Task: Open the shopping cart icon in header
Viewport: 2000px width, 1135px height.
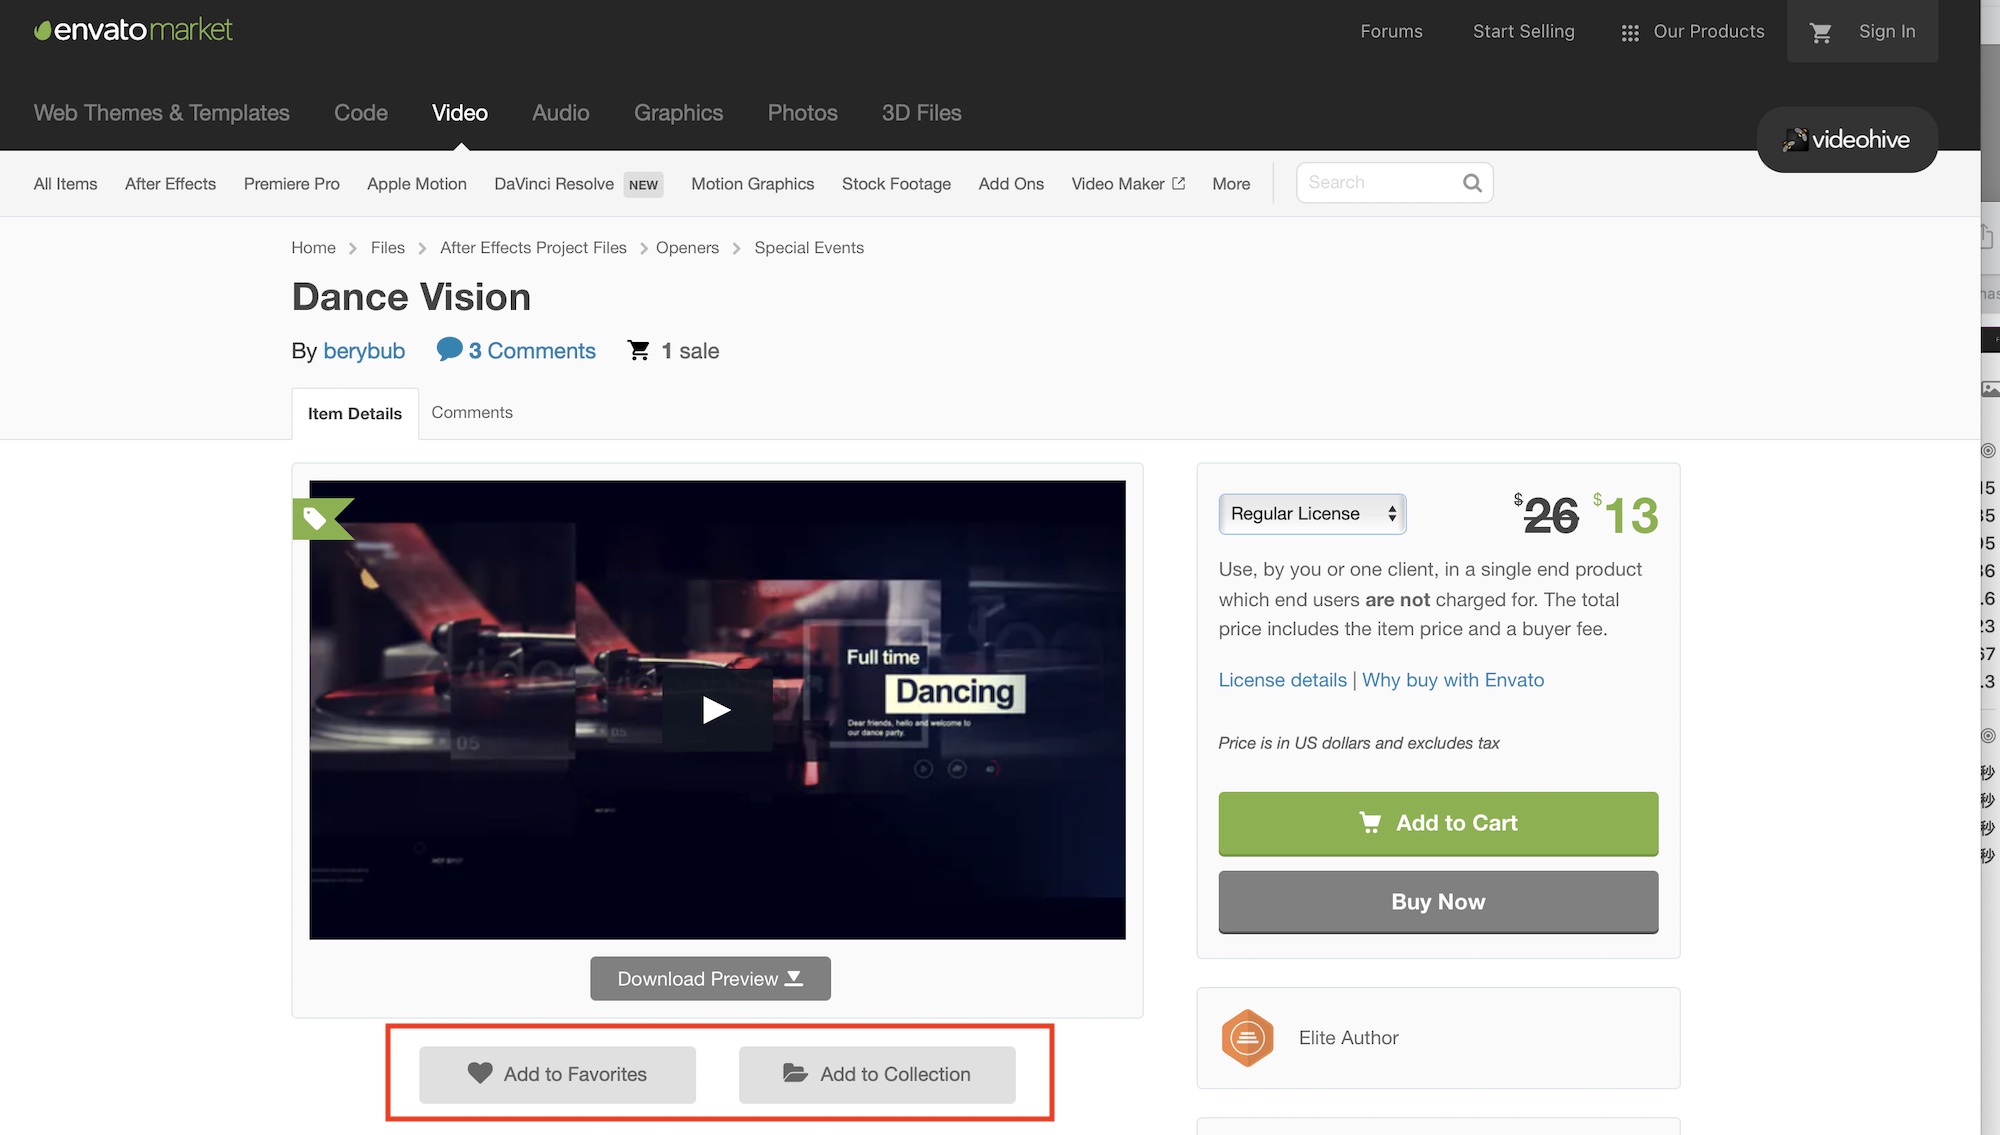Action: pyautogui.click(x=1820, y=32)
